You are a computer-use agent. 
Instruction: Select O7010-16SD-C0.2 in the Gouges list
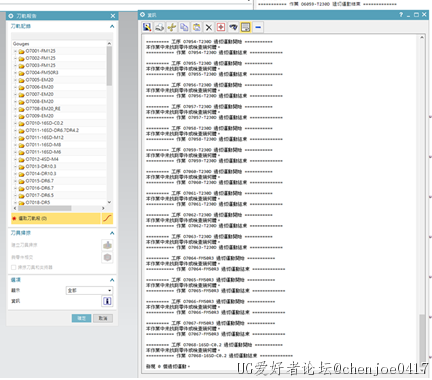[x=44, y=123]
